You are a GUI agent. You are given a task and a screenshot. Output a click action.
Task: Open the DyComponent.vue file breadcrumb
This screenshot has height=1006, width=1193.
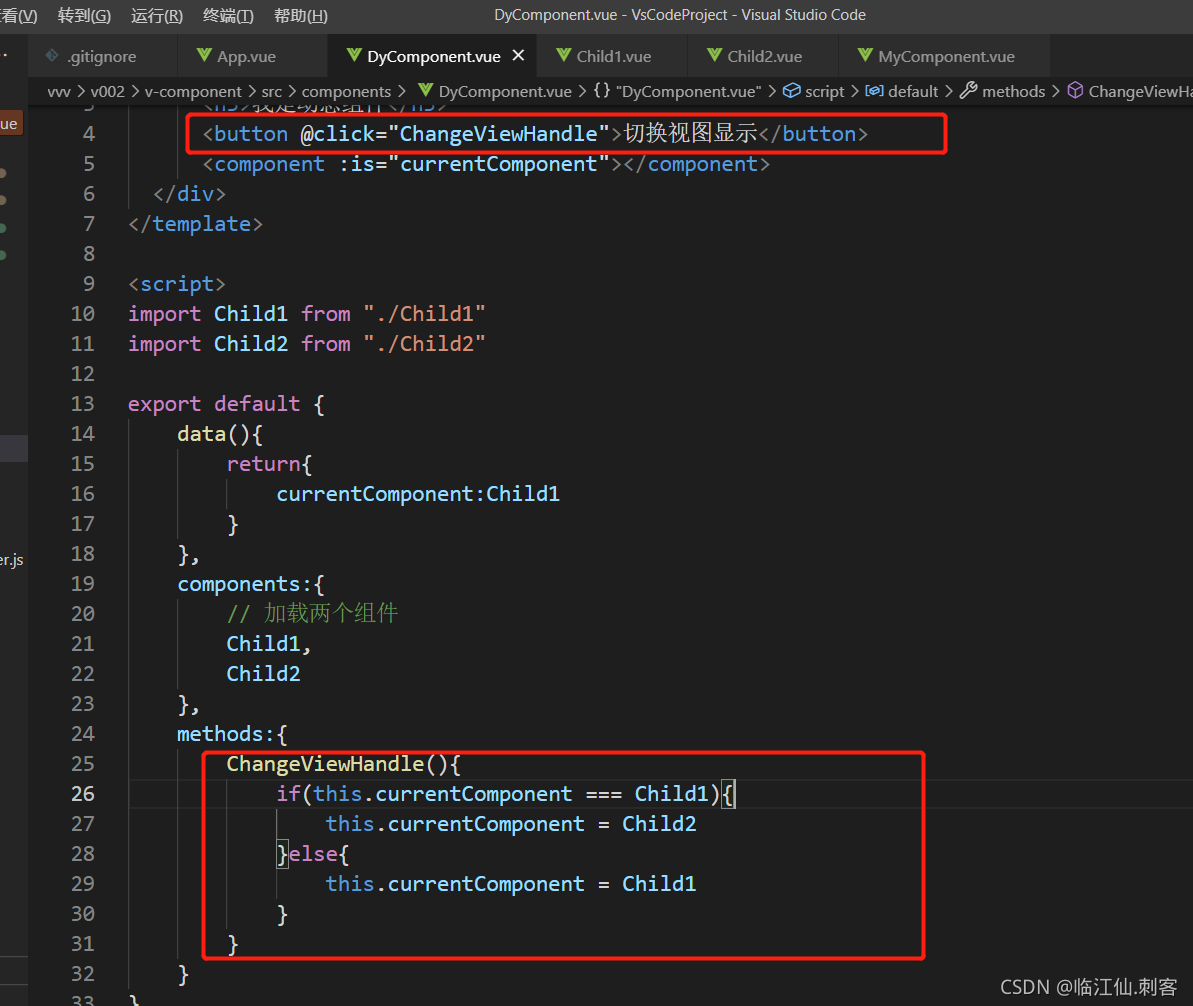click(x=504, y=91)
